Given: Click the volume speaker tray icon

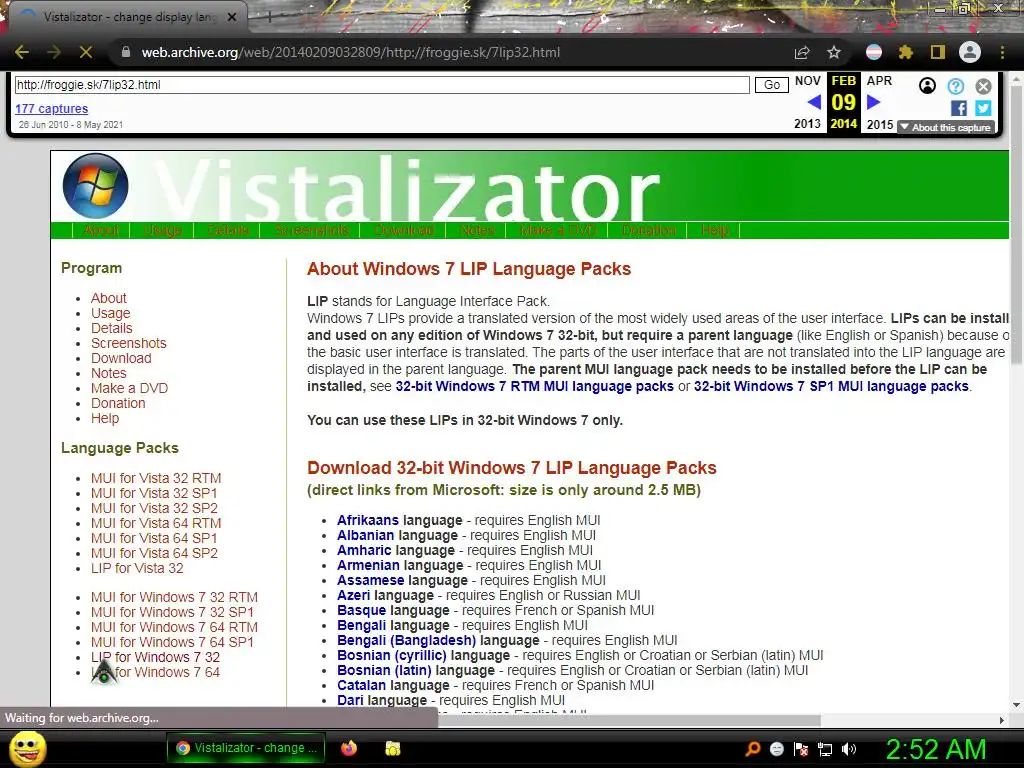Looking at the screenshot, I should pos(848,749).
